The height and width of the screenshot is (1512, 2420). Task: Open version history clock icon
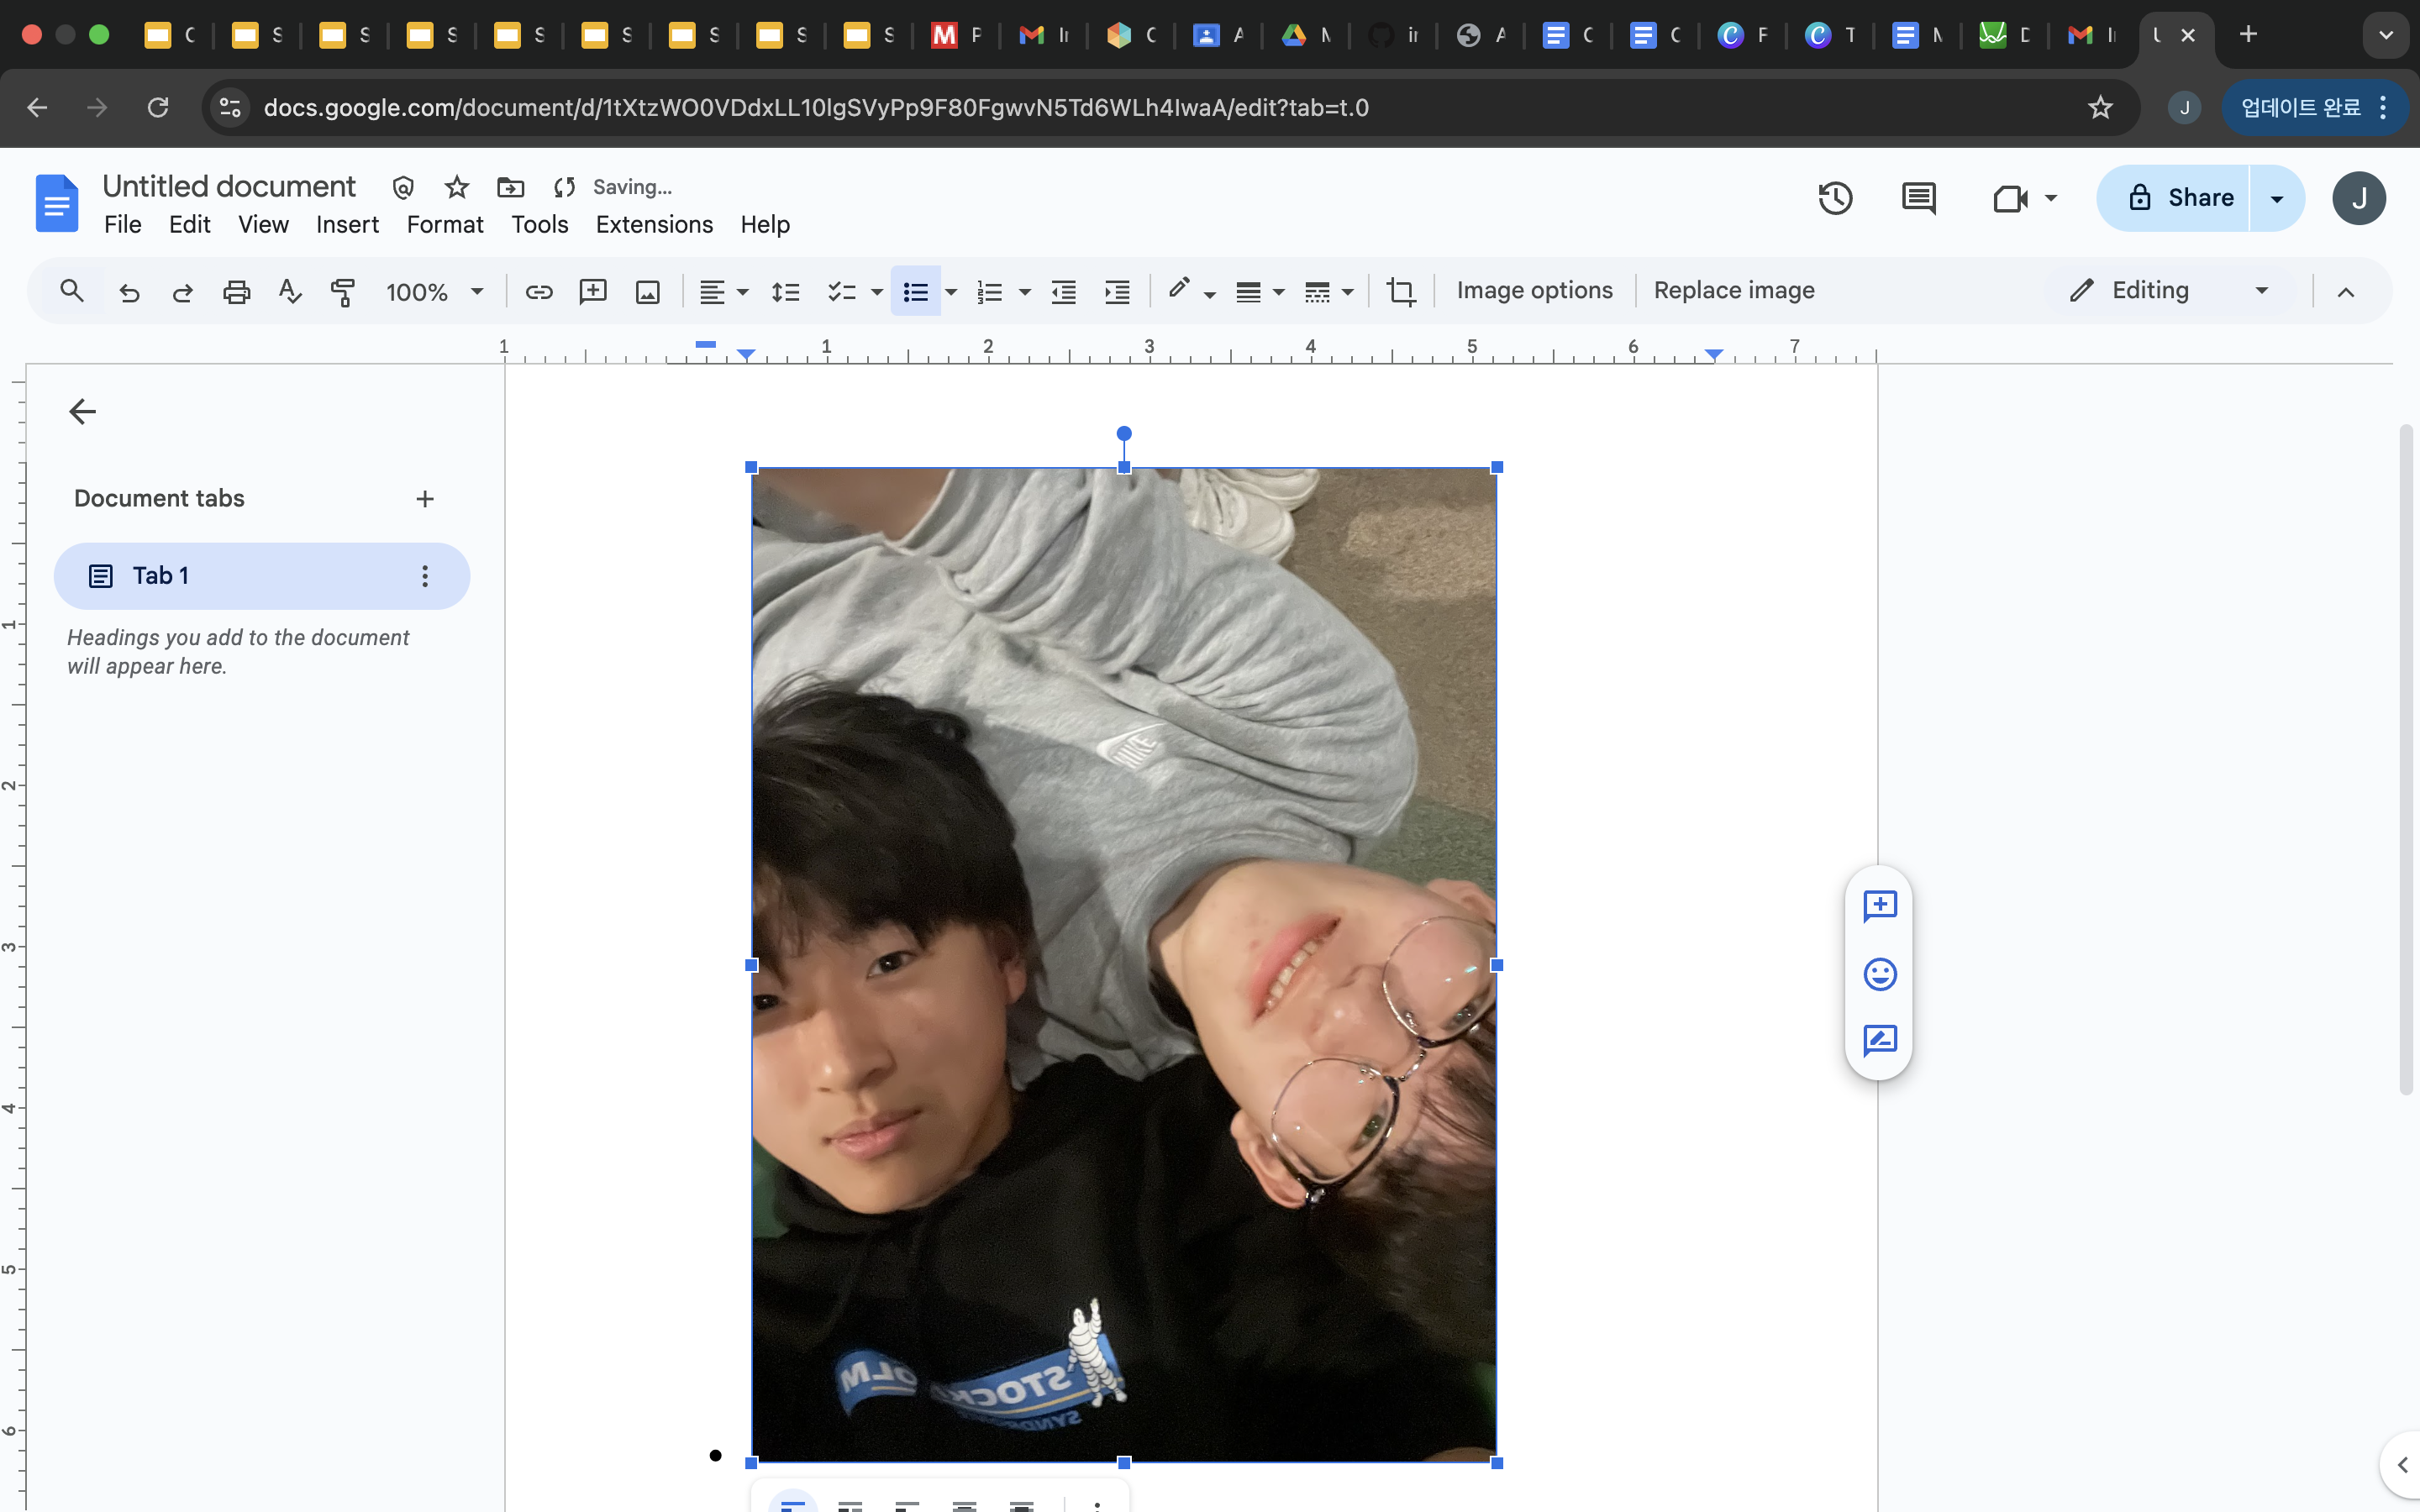tap(1834, 198)
